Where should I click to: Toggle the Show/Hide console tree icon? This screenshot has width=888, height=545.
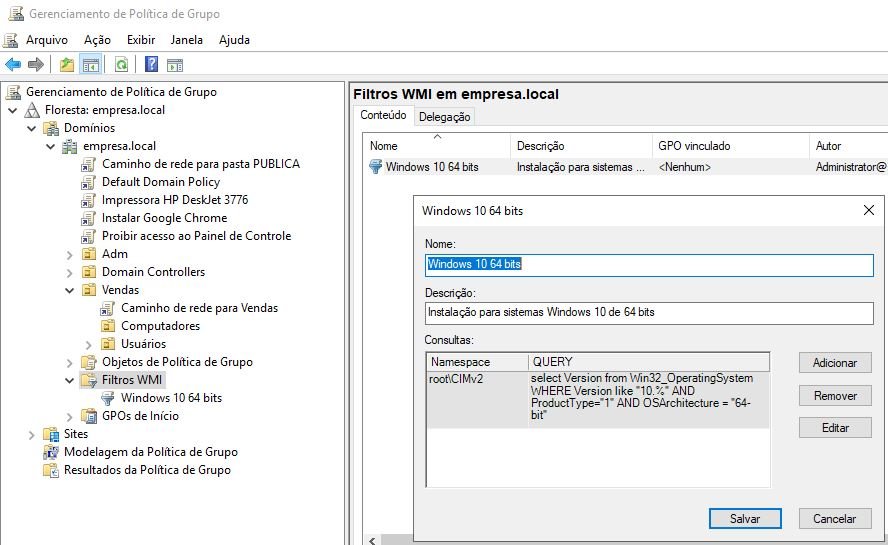[91, 65]
